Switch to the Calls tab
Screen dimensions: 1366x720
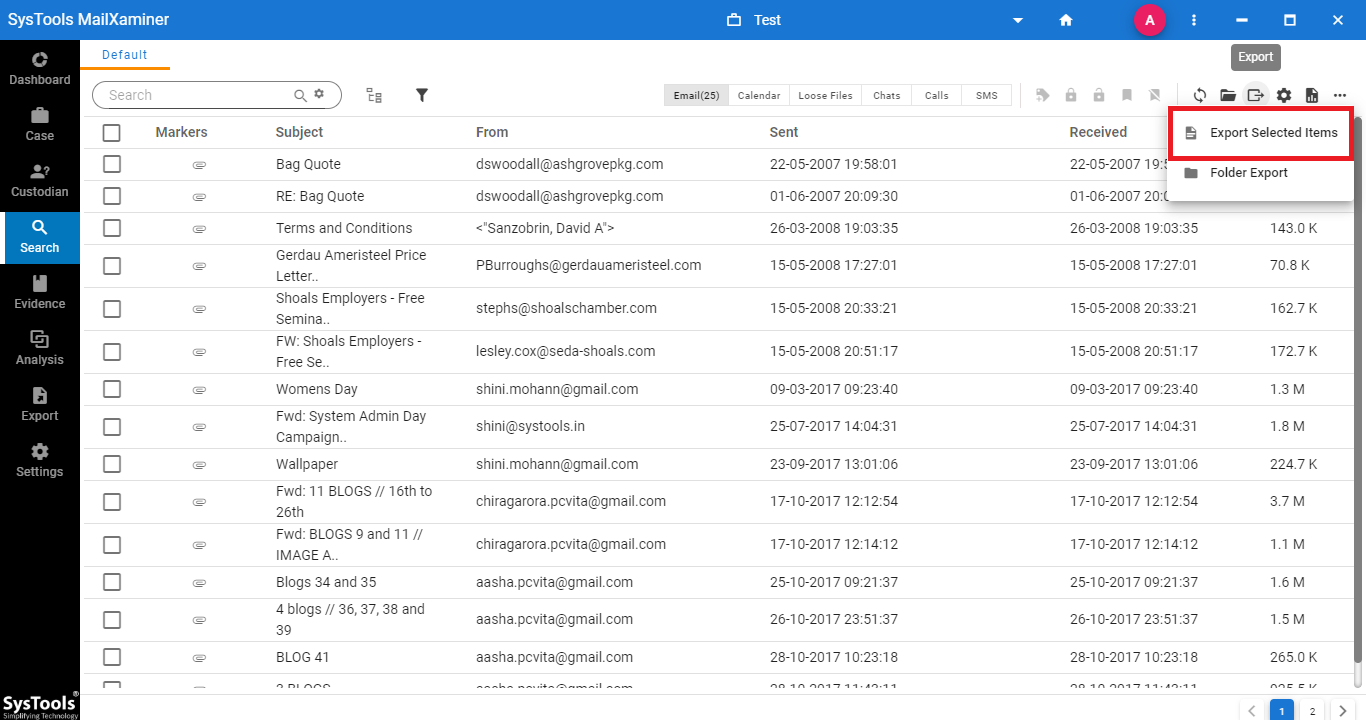937,95
